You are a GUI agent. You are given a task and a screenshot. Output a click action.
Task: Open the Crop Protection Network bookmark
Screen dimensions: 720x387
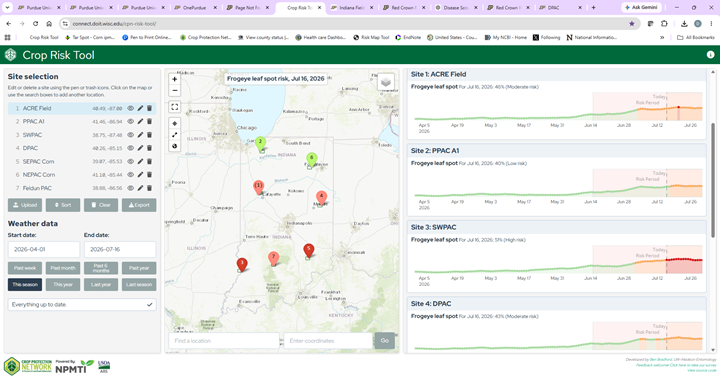(205, 38)
